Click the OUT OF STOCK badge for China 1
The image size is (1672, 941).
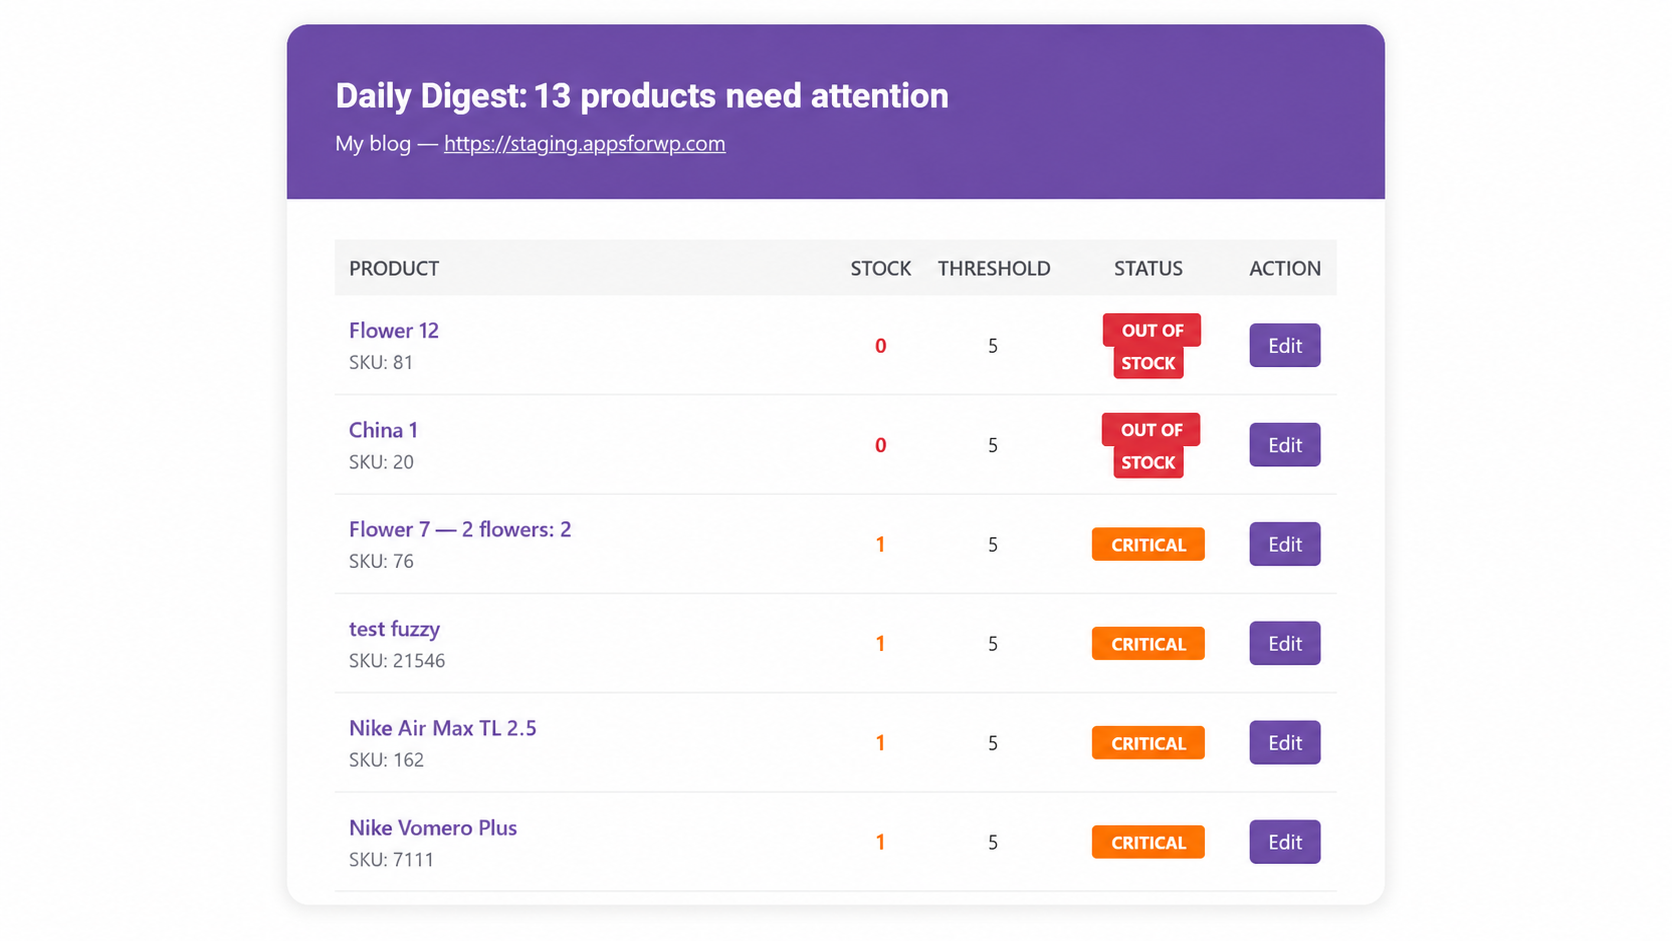click(x=1151, y=445)
